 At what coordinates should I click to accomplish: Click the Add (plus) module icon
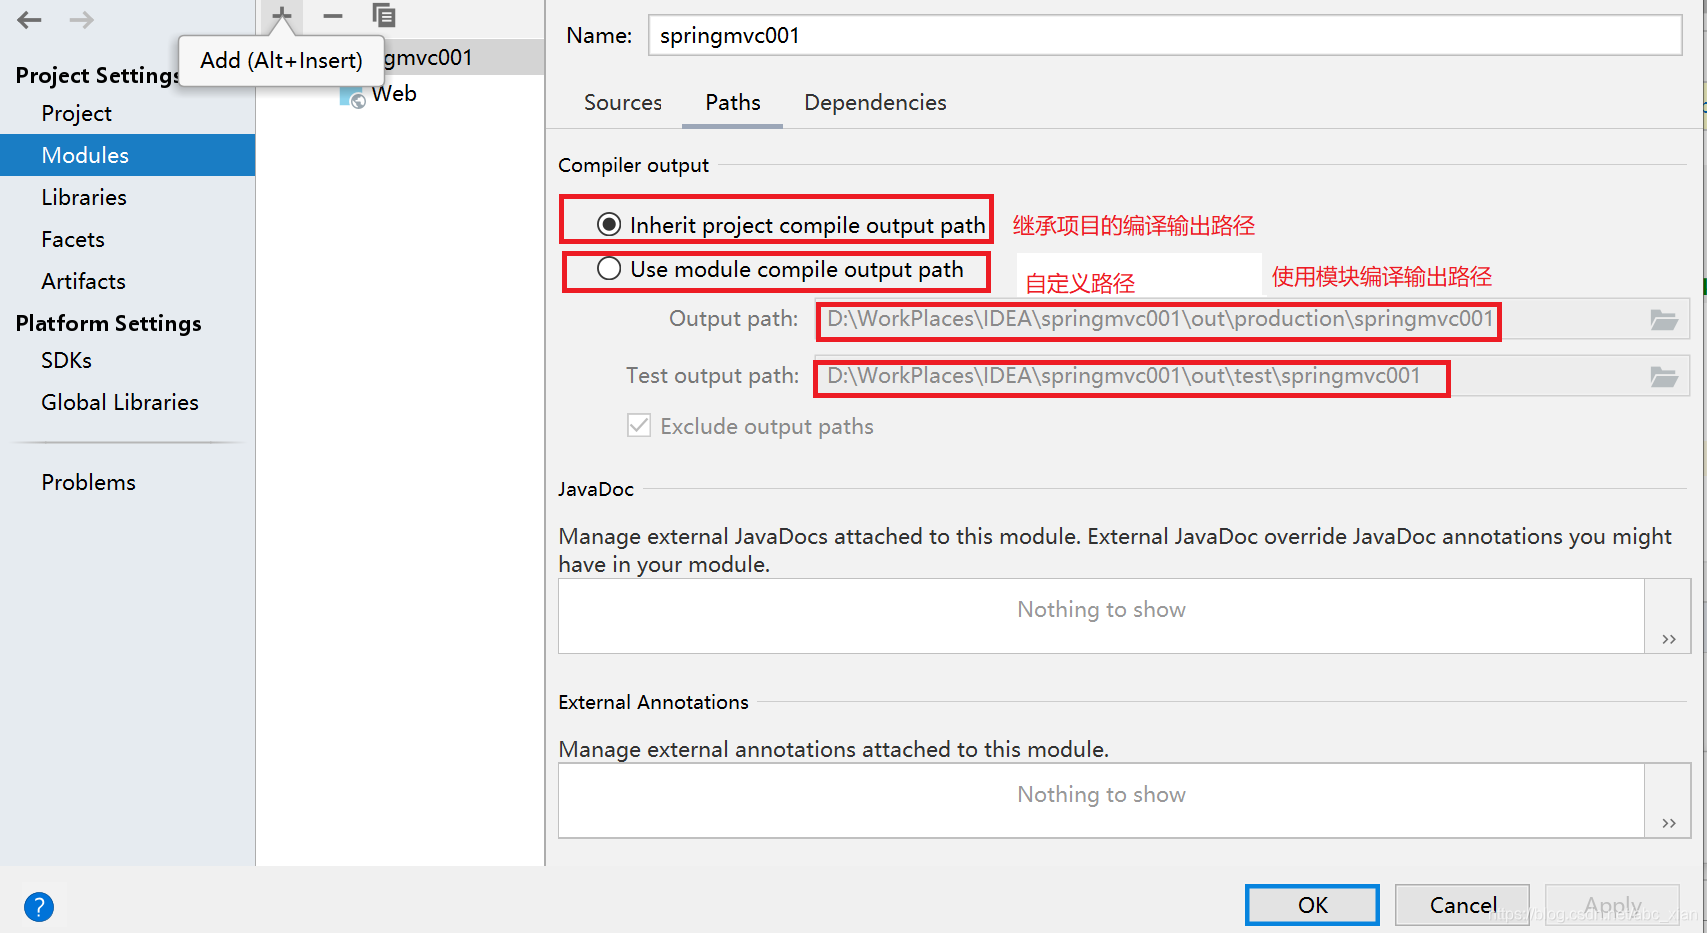point(282,15)
